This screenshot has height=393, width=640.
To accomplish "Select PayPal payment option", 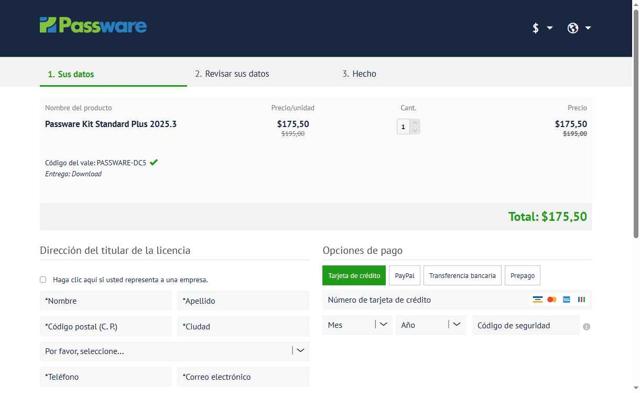I will point(404,275).
